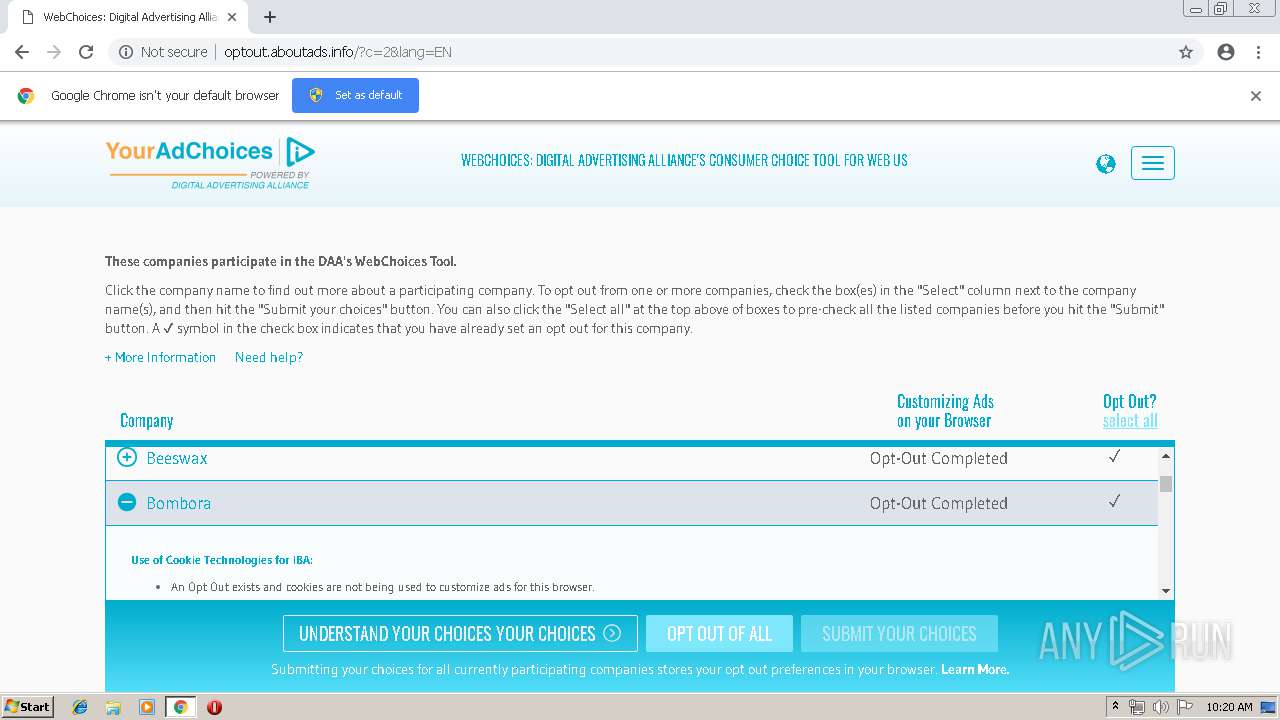Click the browser forward arrow
Screen dimensions: 1280x720
tap(54, 52)
